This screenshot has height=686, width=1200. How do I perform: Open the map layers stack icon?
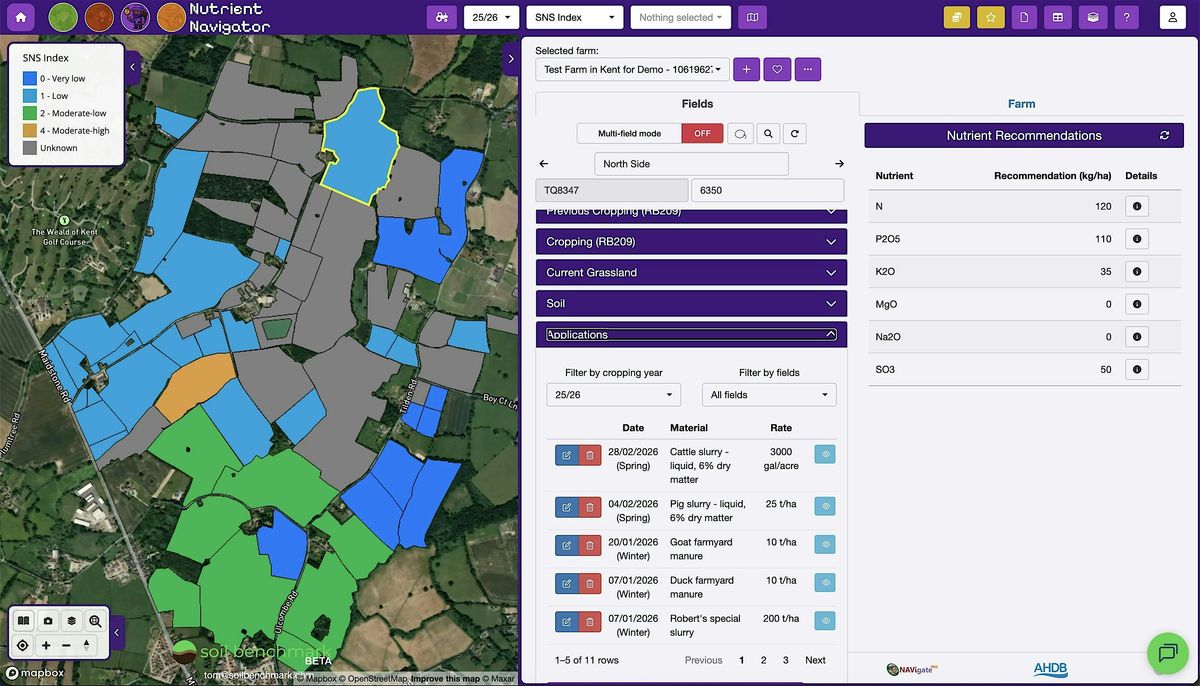pos(72,621)
